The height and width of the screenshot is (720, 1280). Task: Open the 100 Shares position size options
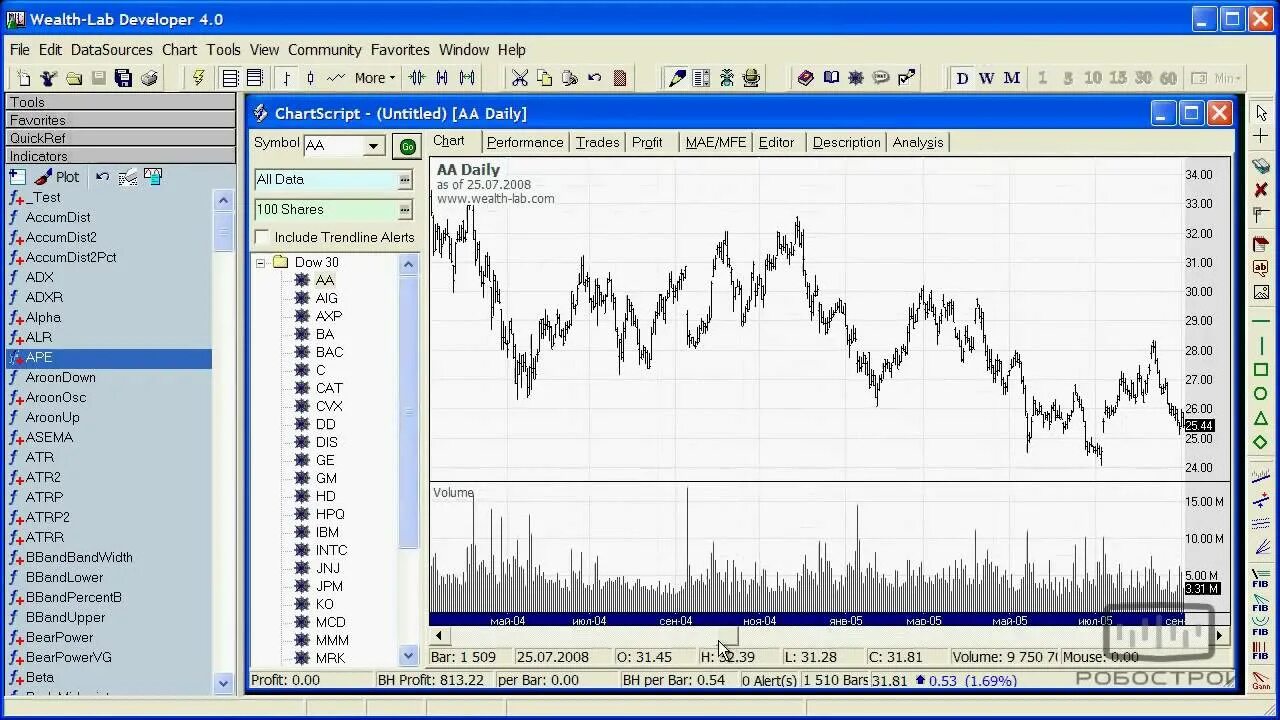click(x=404, y=210)
